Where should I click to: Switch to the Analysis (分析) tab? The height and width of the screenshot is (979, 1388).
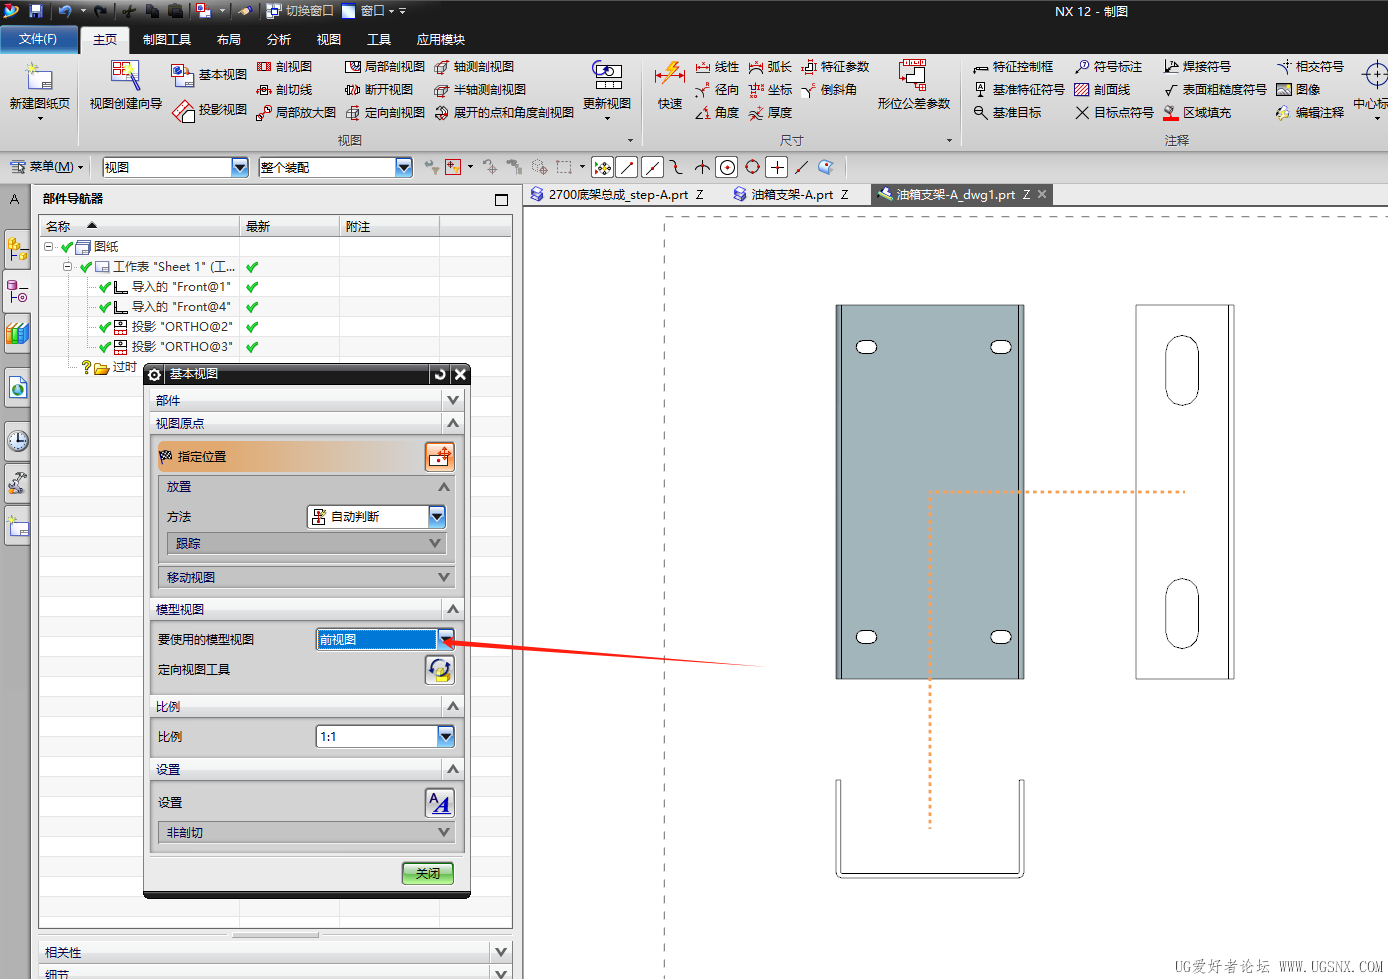click(x=279, y=40)
